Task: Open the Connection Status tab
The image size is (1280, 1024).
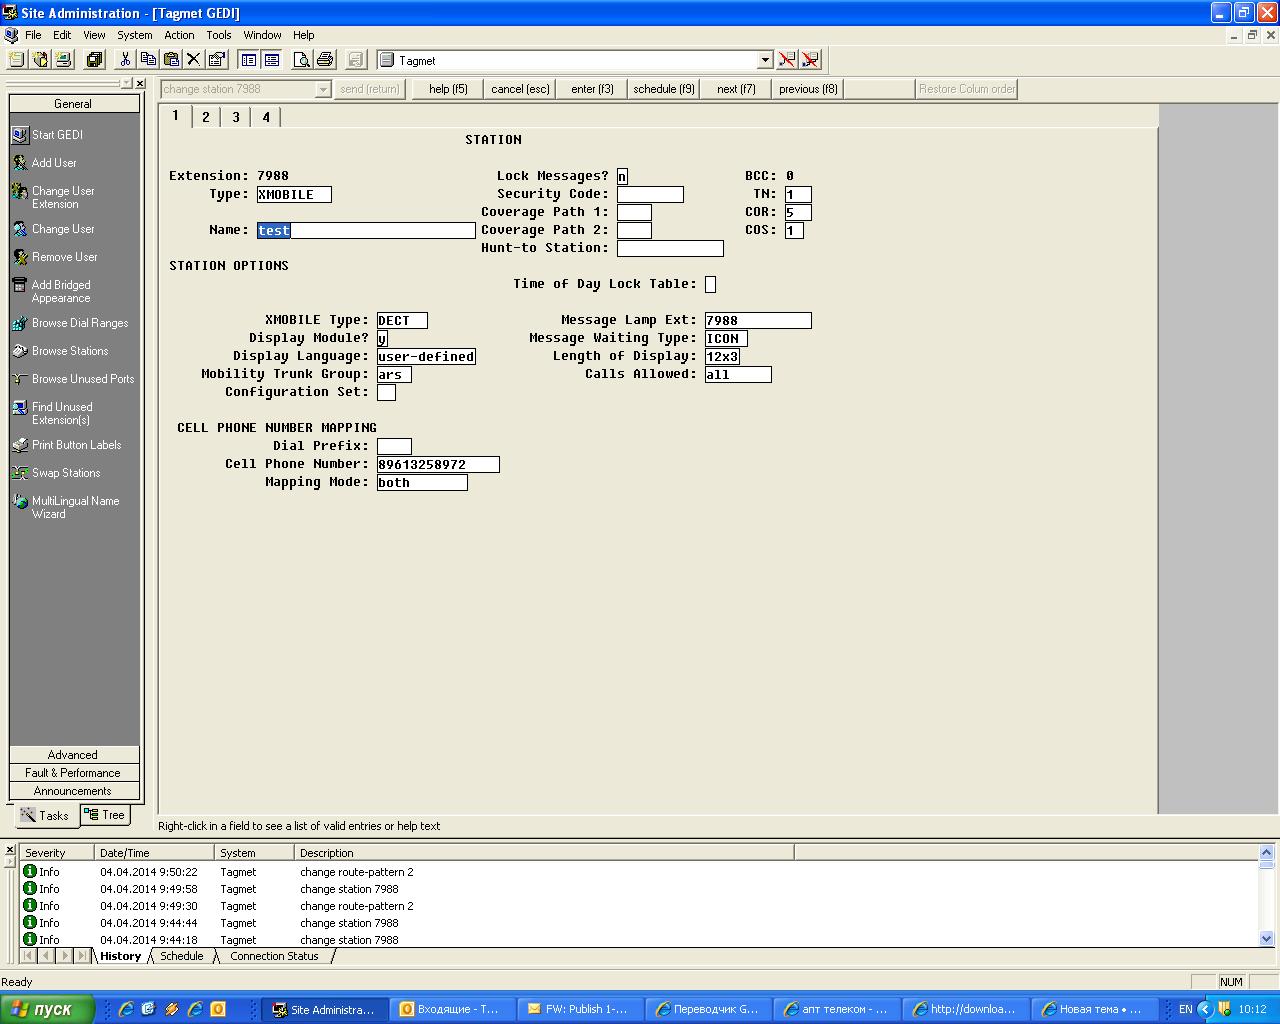Action: pyautogui.click(x=274, y=956)
